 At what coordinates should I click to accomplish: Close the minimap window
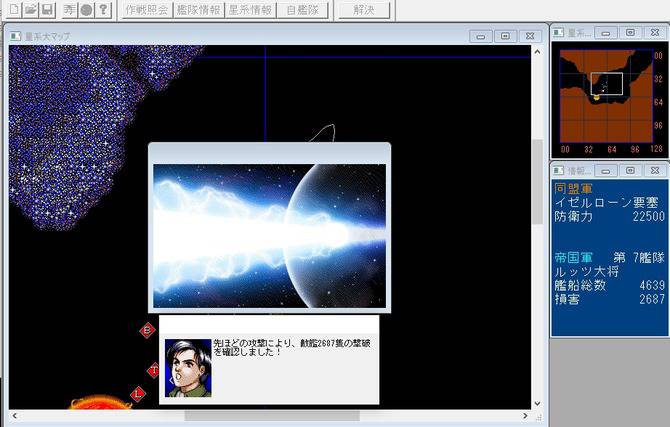click(x=655, y=32)
